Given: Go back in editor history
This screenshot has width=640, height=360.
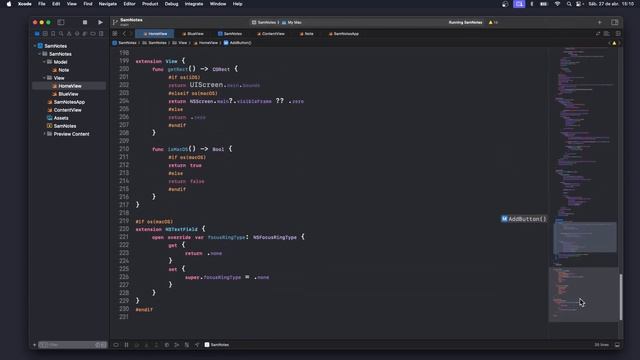Looking at the screenshot, I should 124,34.
